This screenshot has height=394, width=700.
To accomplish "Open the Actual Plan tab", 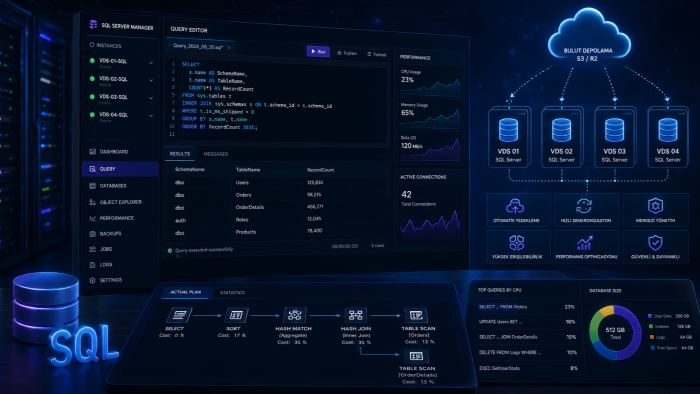I will pos(186,292).
